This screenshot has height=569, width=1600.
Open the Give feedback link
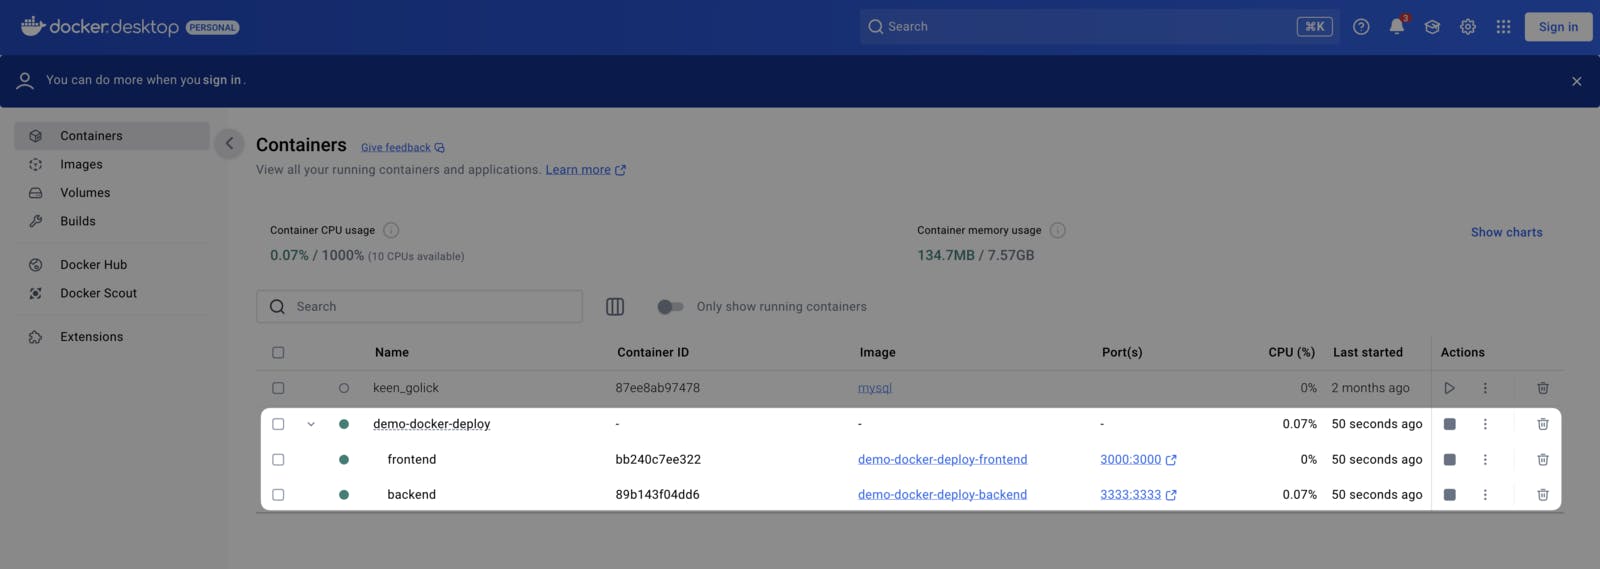click(402, 148)
